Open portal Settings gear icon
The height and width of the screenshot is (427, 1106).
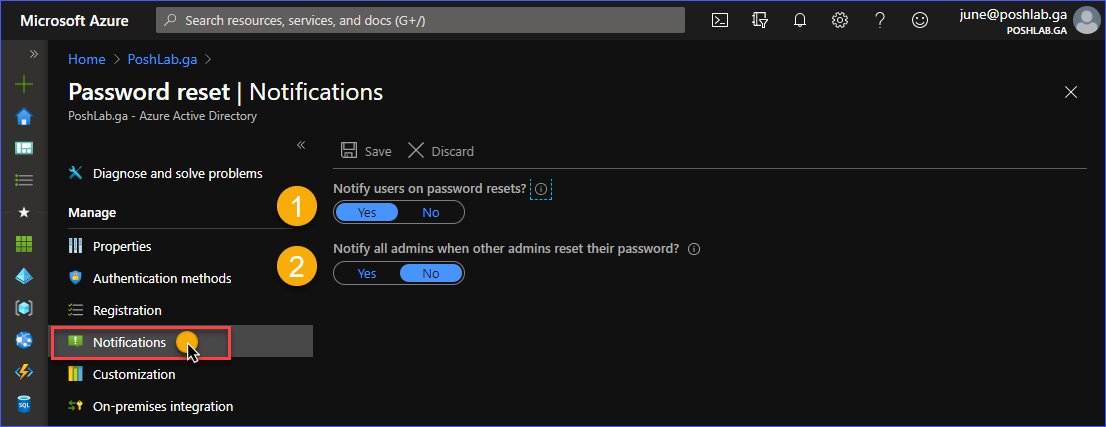pyautogui.click(x=839, y=20)
